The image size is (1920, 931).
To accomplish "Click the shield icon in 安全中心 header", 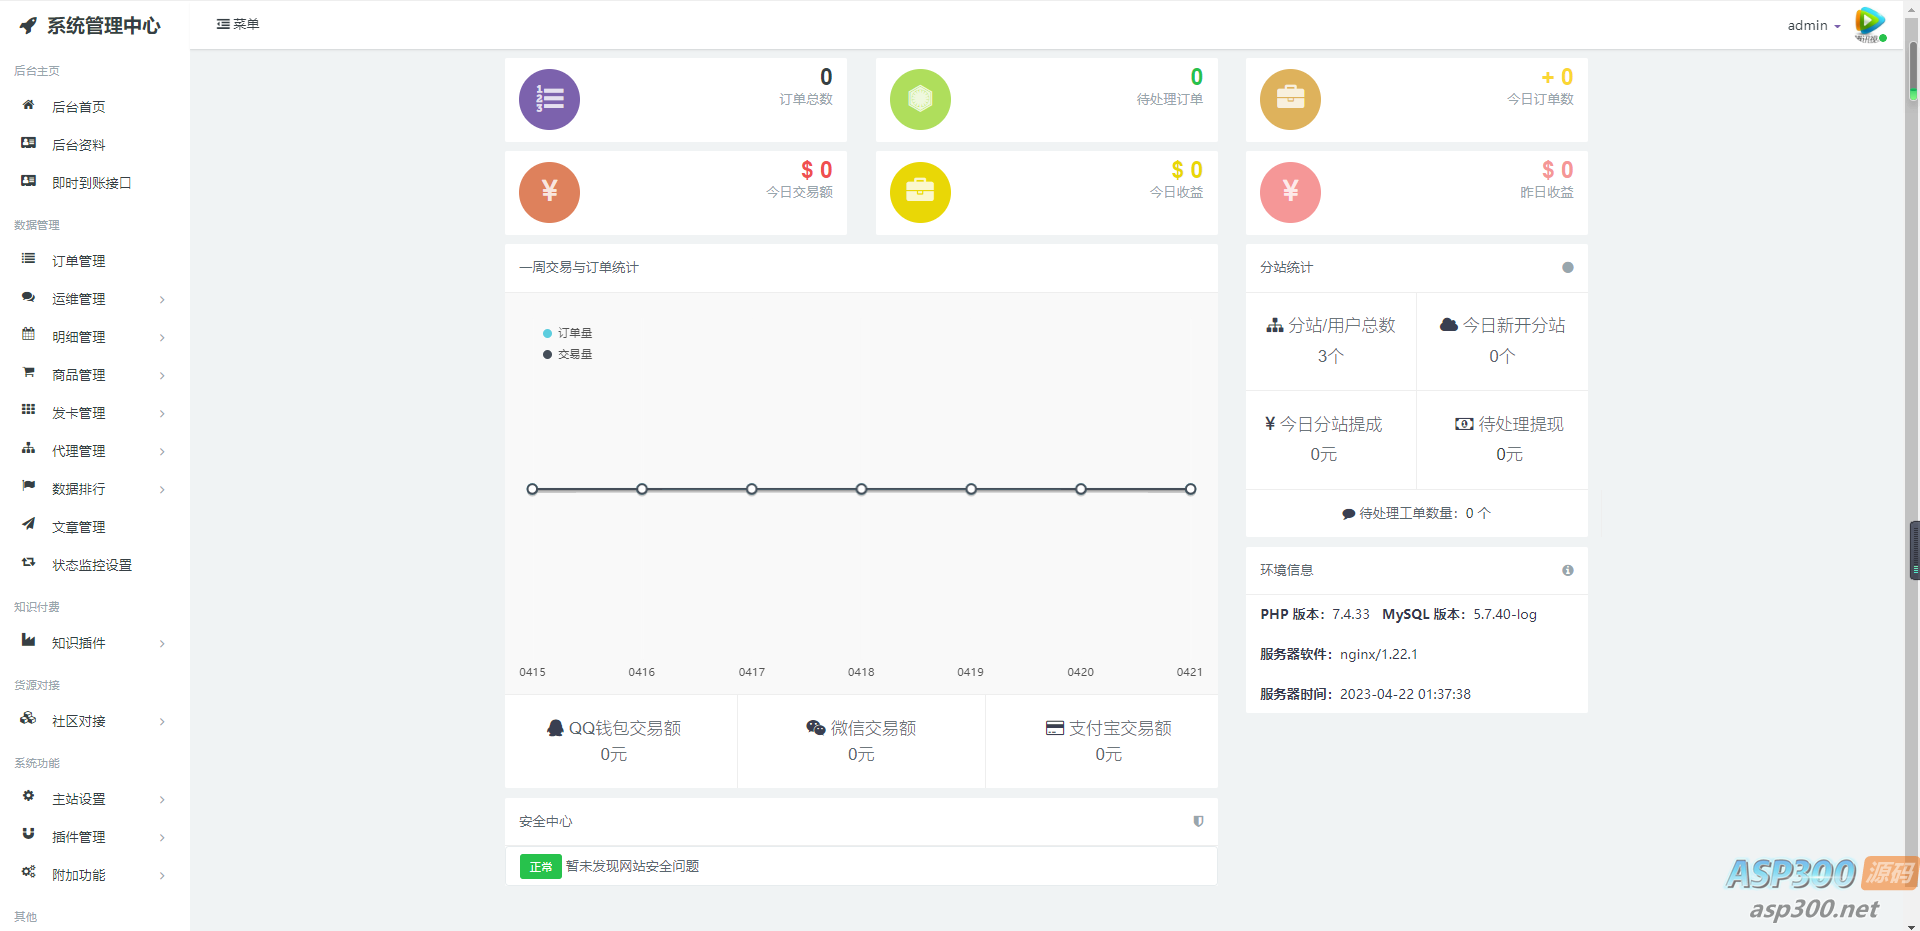I will tap(1198, 821).
